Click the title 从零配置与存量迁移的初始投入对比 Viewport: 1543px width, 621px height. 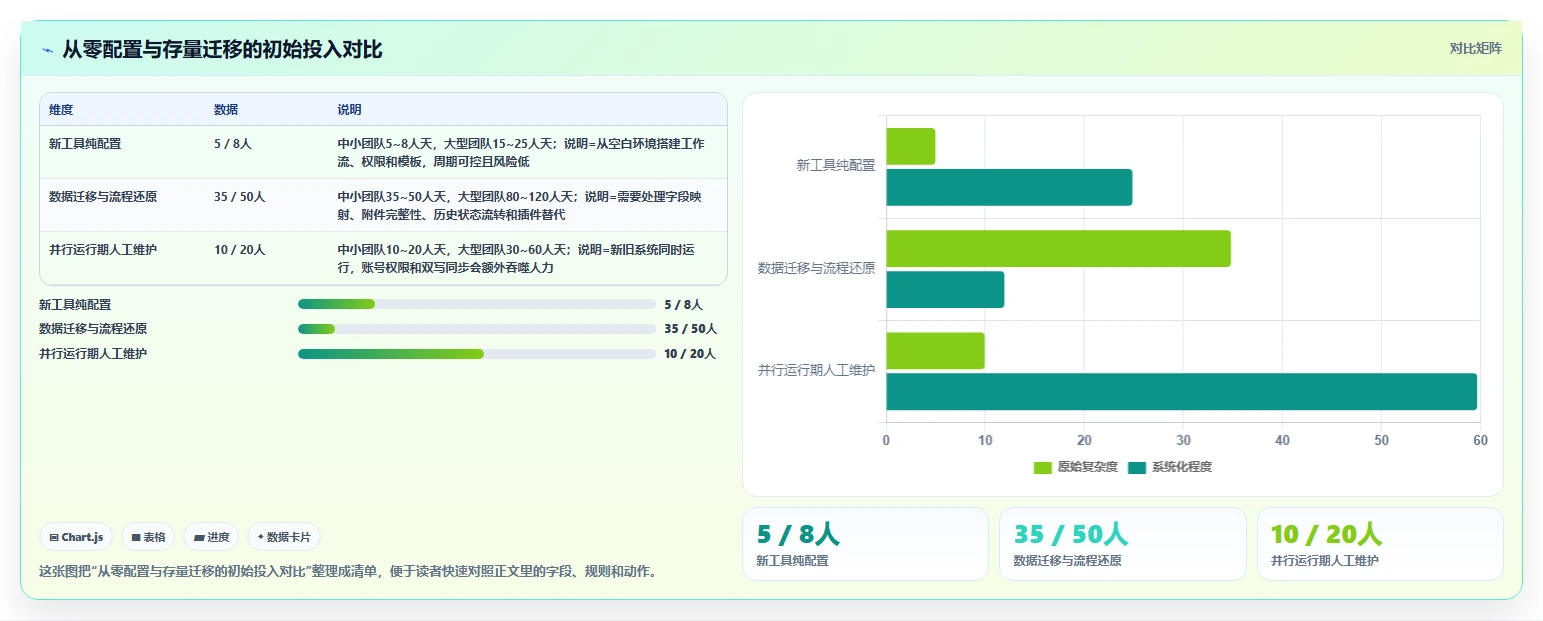pos(222,50)
